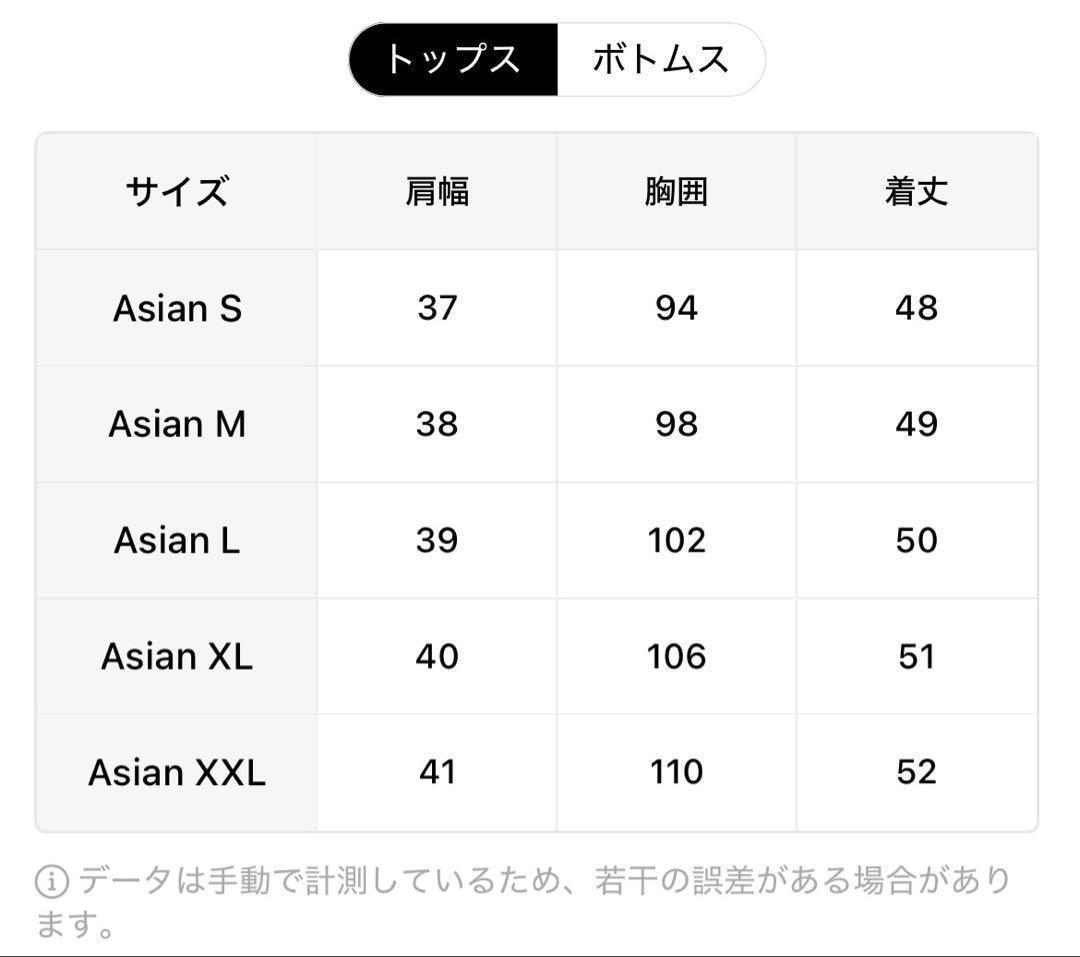Screen dimensions: 1080x957
Task: Select the 胸囲 column header
Action: [x=676, y=191]
